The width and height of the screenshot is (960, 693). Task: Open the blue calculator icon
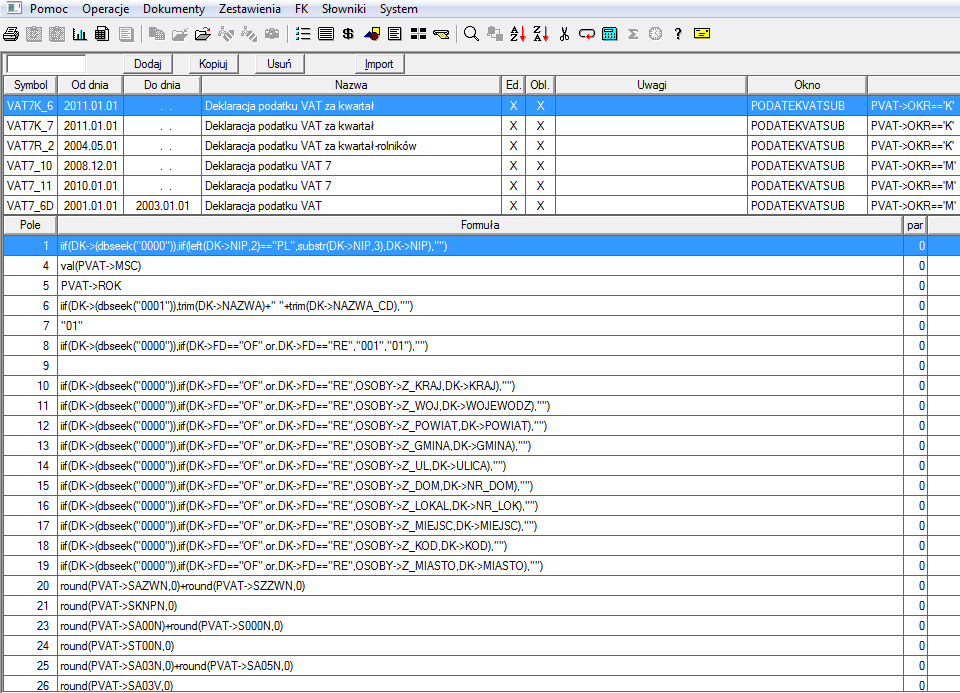(609, 33)
